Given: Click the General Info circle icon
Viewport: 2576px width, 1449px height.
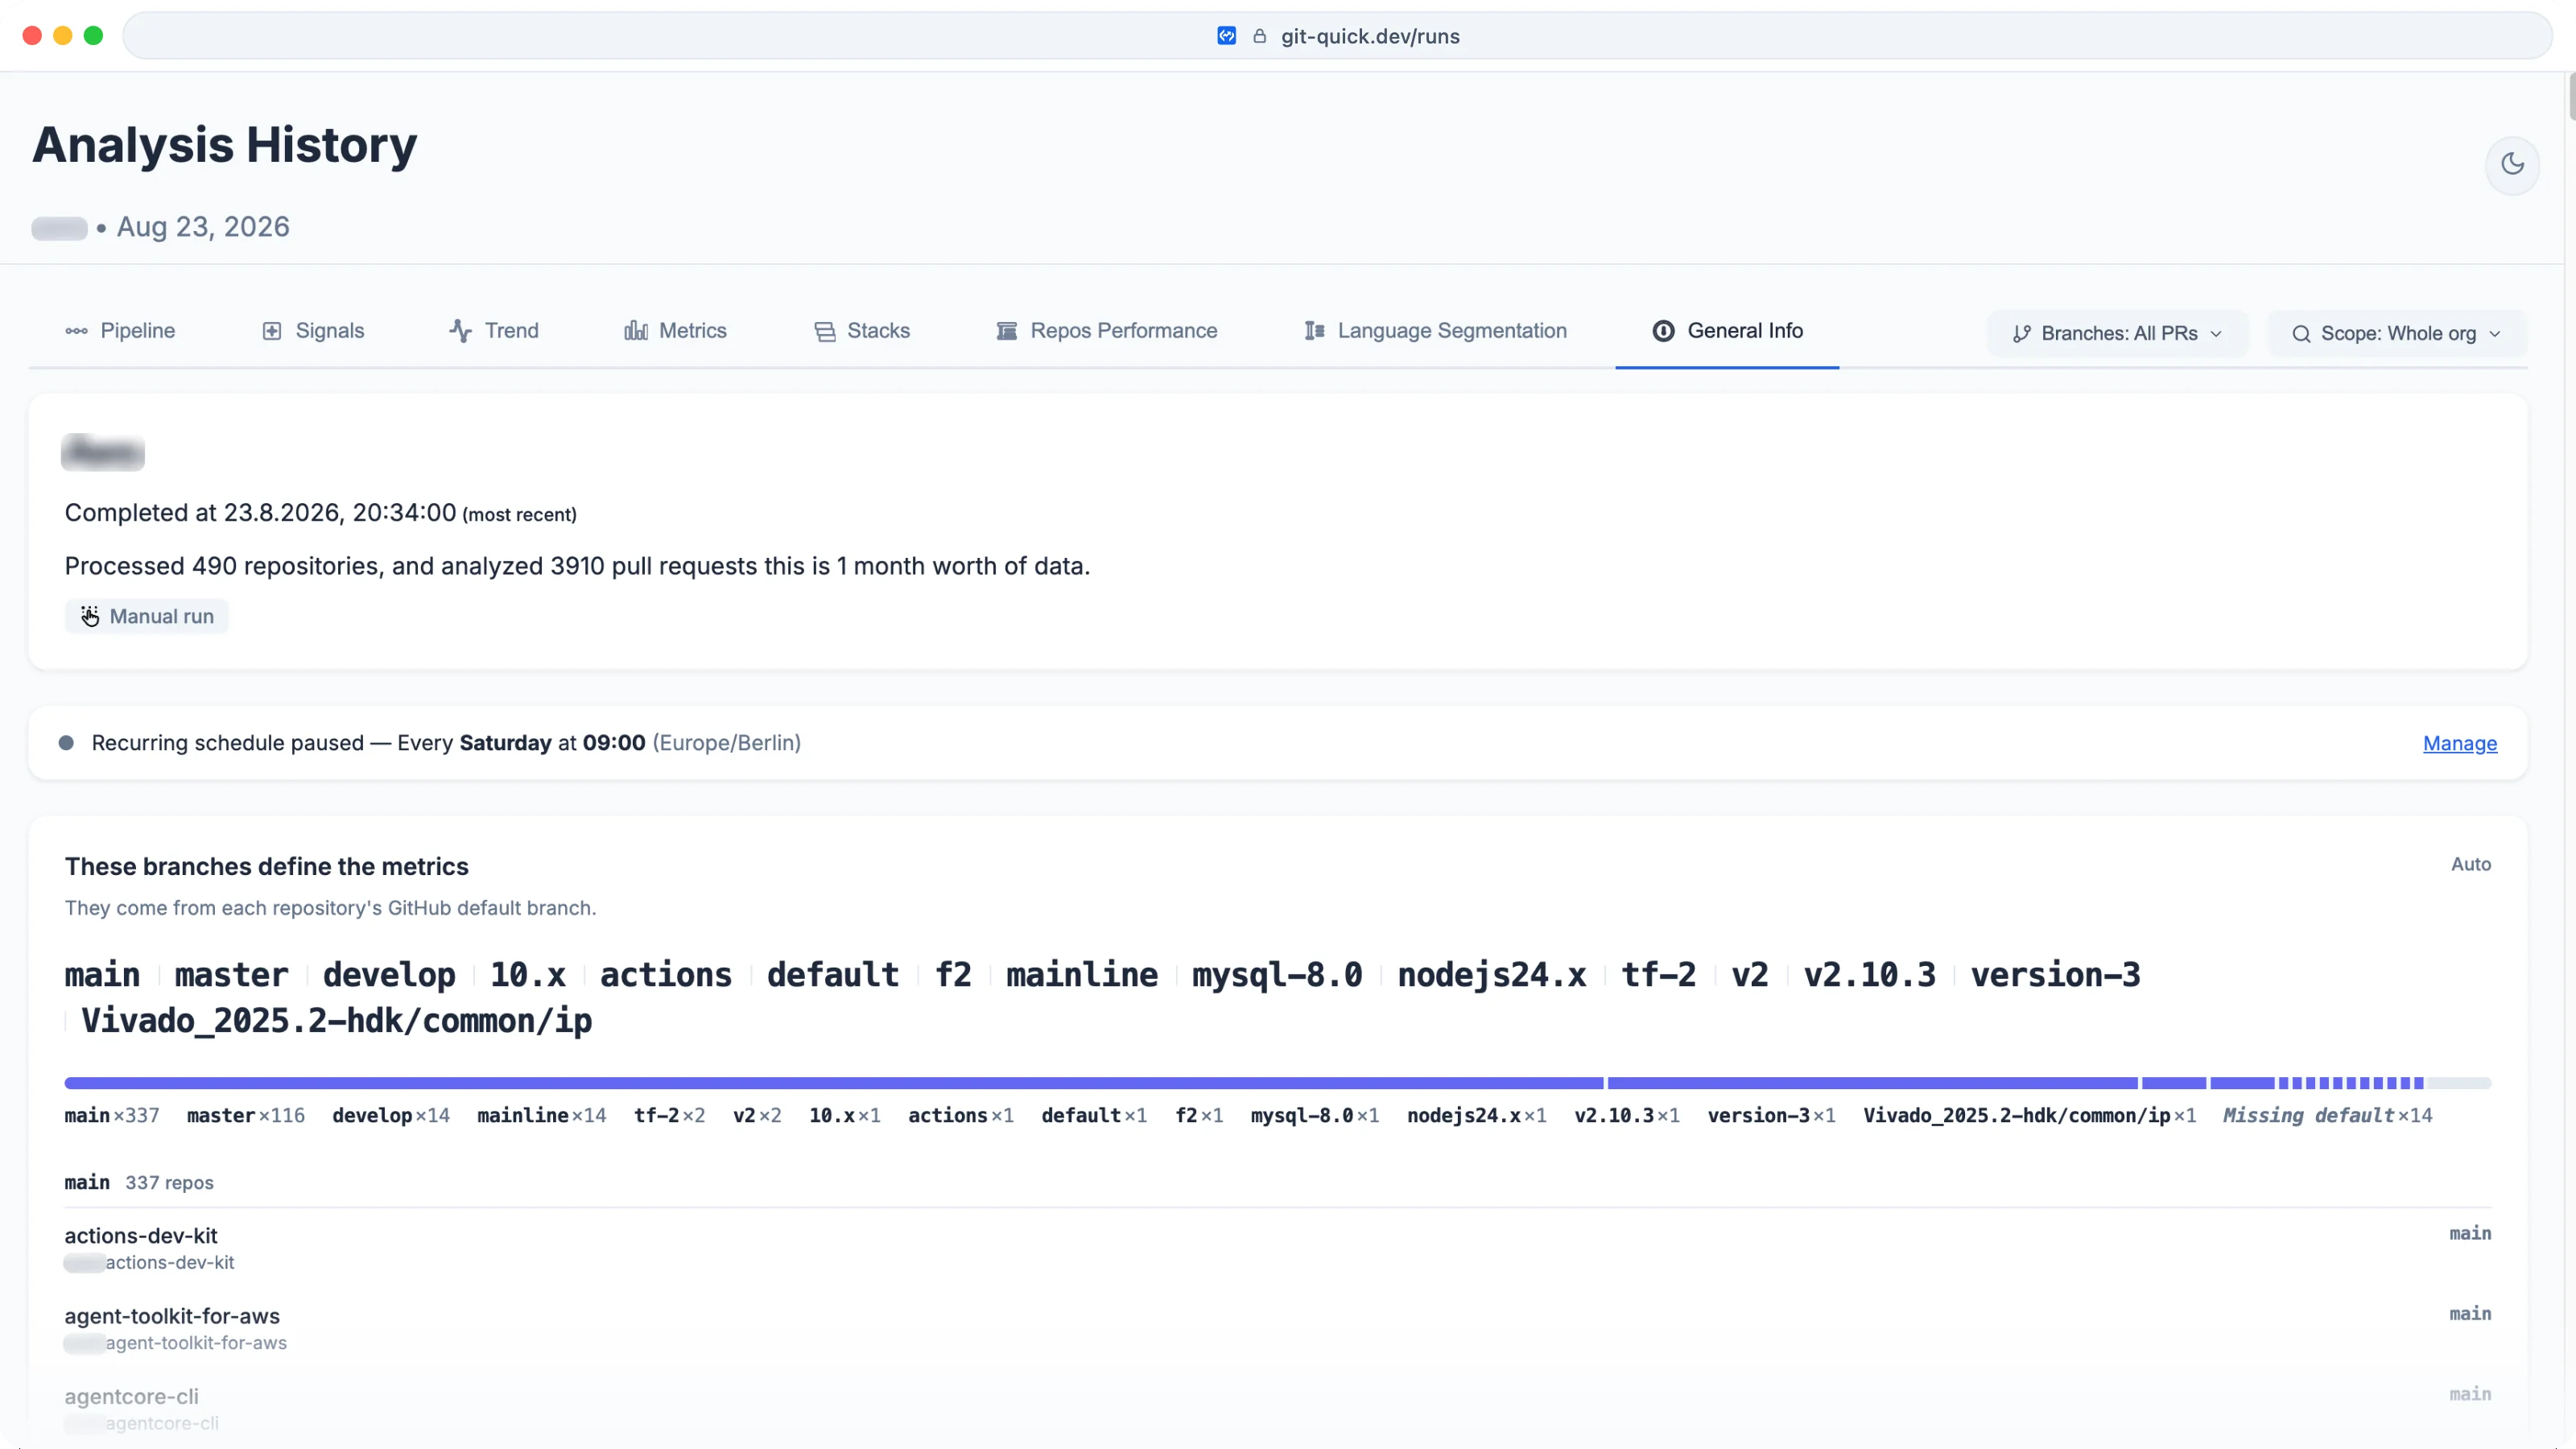Looking at the screenshot, I should (x=1663, y=331).
